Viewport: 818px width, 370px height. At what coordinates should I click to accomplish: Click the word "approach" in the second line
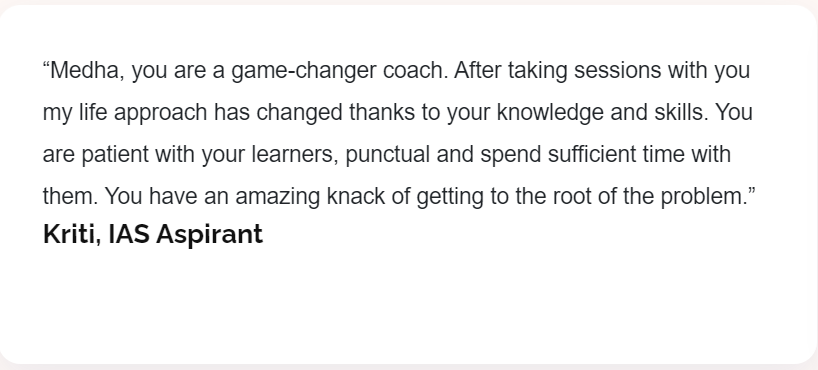[161, 113]
